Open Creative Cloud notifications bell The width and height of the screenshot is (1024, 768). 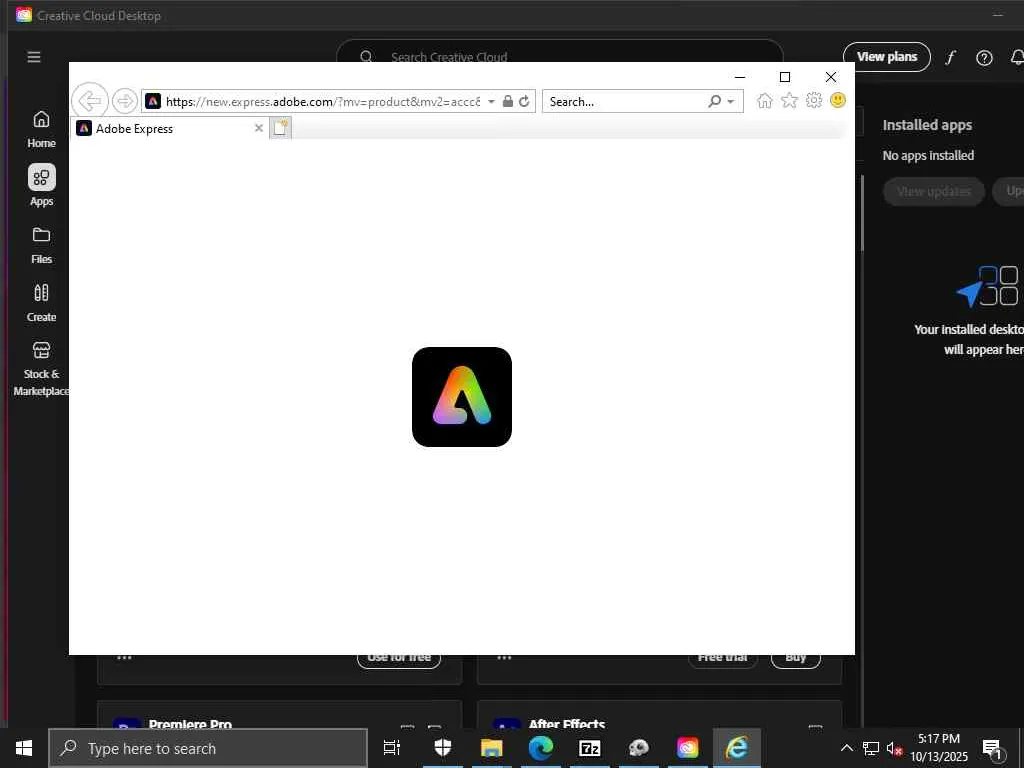(x=1017, y=57)
